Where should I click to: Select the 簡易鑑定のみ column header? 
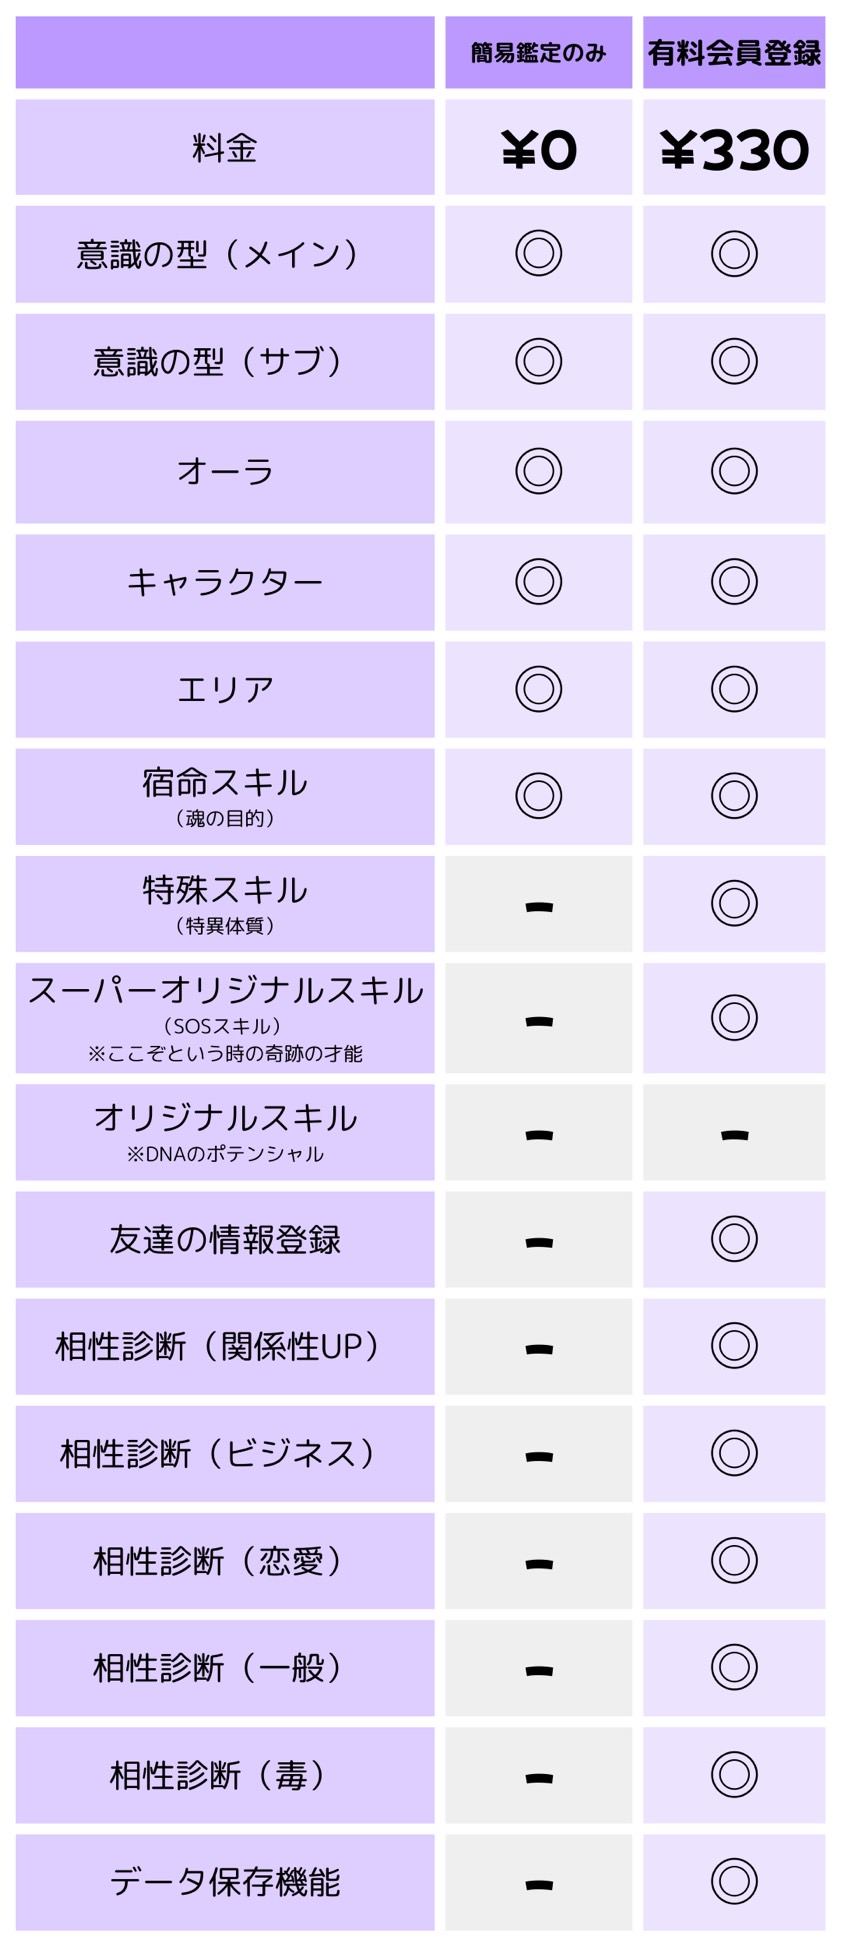click(538, 53)
